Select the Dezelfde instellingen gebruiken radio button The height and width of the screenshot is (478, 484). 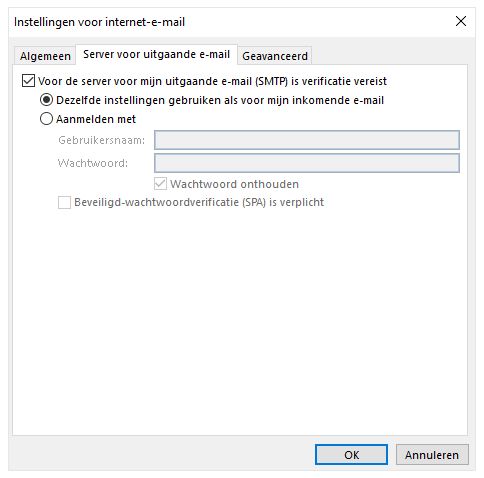pyautogui.click(x=46, y=100)
